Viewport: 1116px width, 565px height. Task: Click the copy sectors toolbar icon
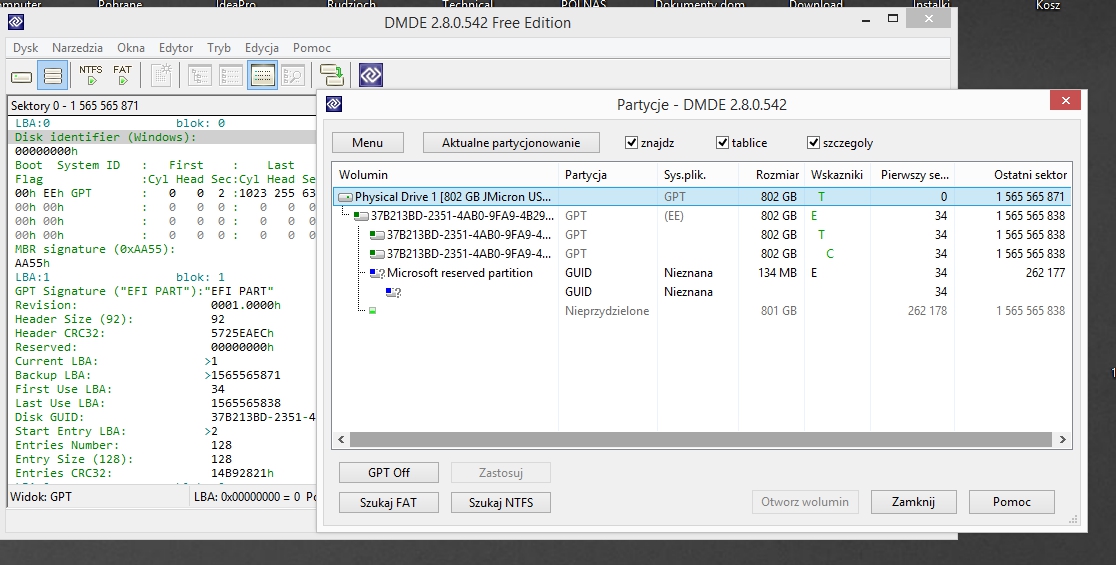click(332, 75)
